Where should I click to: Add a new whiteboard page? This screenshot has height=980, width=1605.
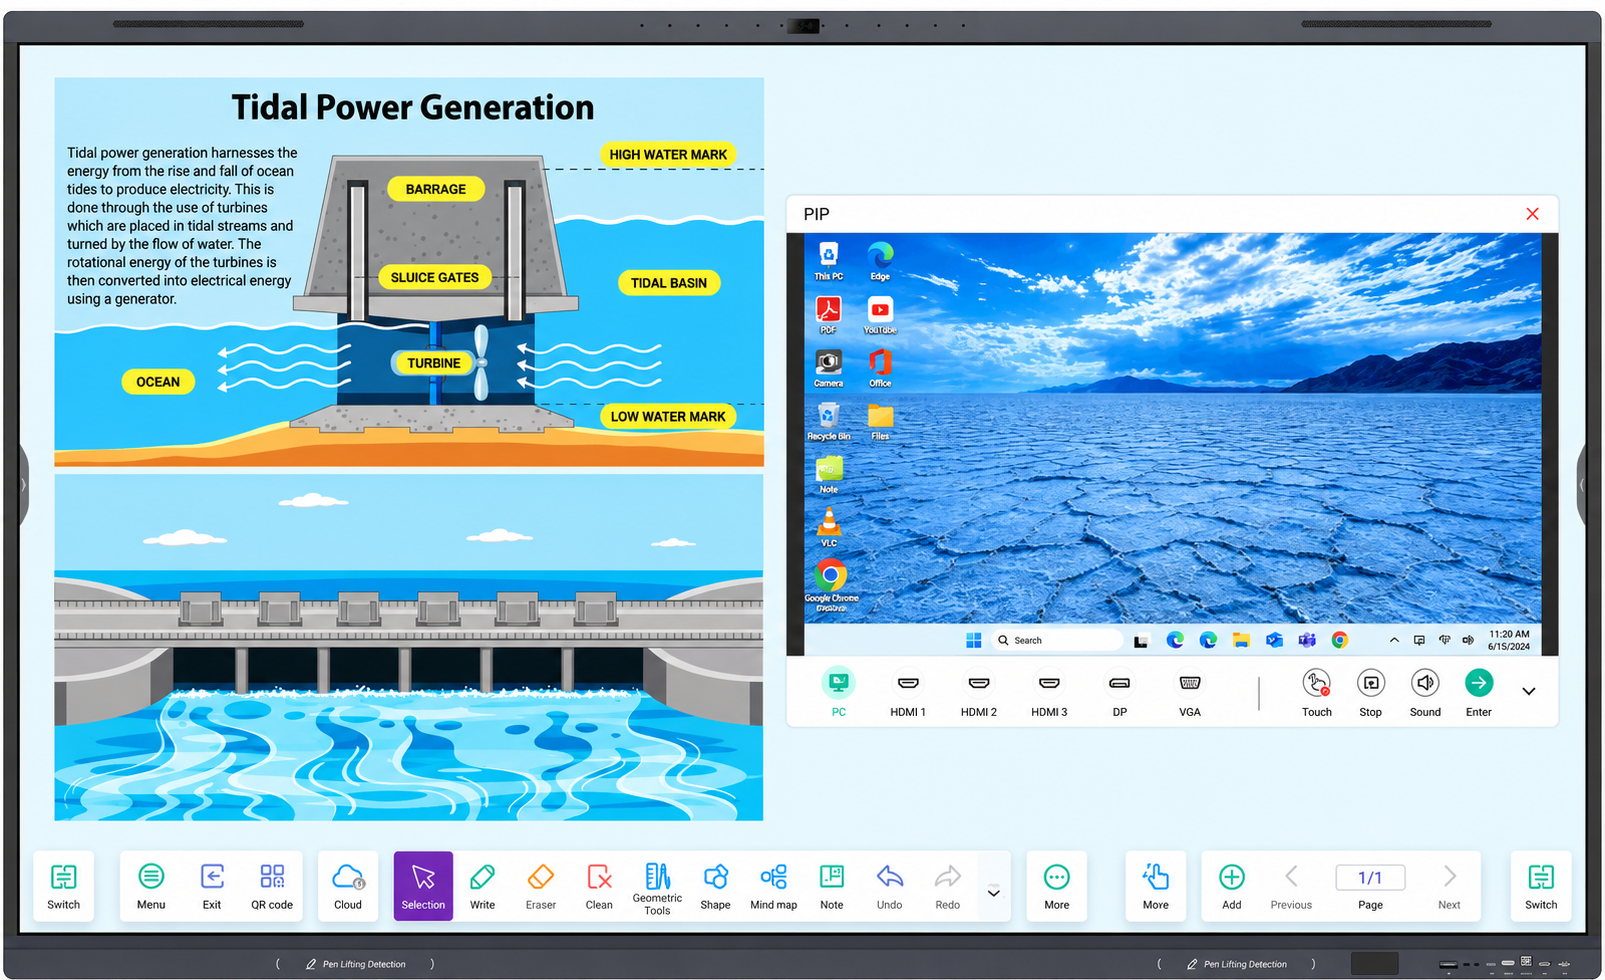(1232, 886)
